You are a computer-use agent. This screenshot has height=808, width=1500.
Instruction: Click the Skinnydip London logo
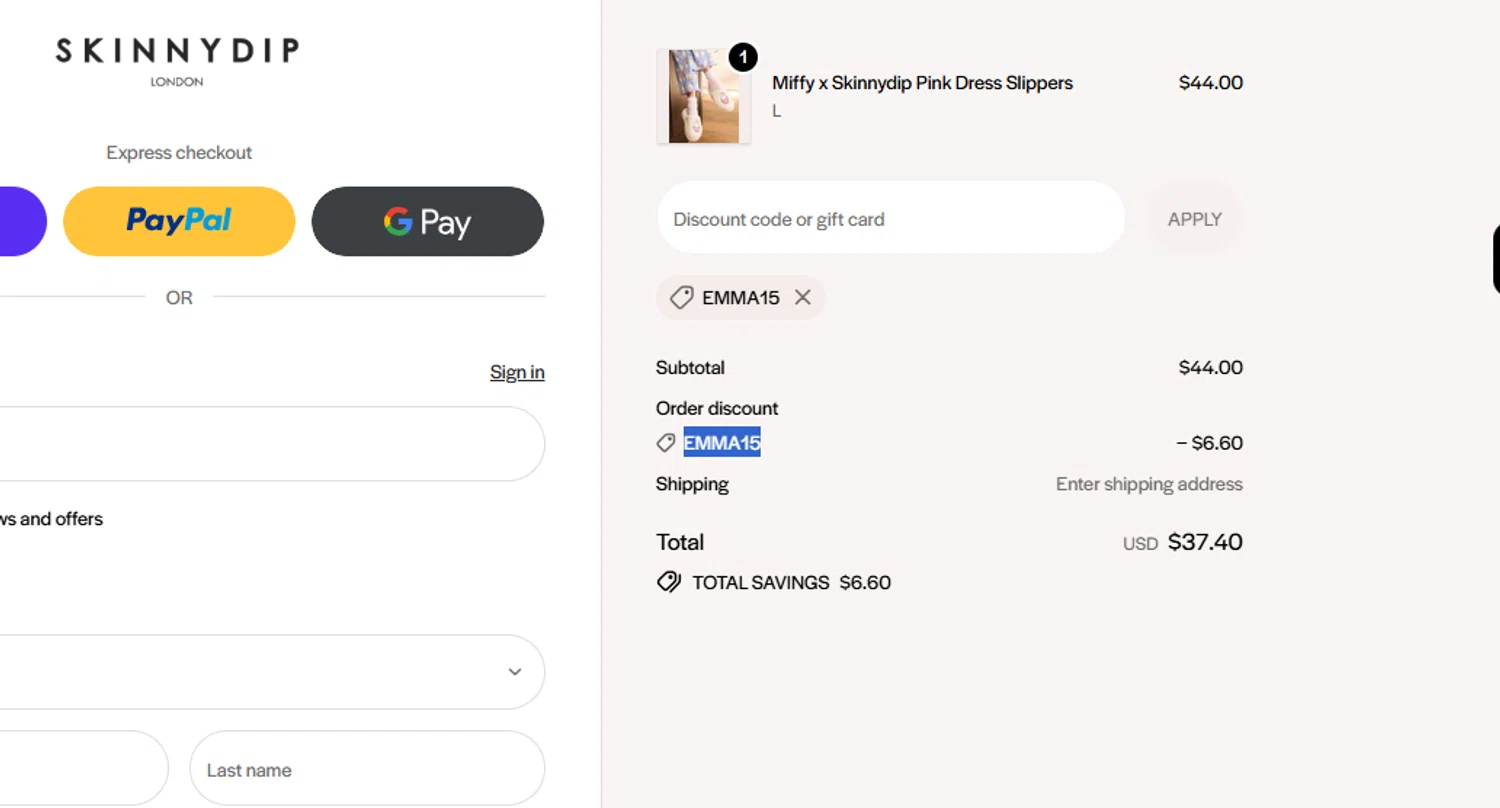(177, 60)
